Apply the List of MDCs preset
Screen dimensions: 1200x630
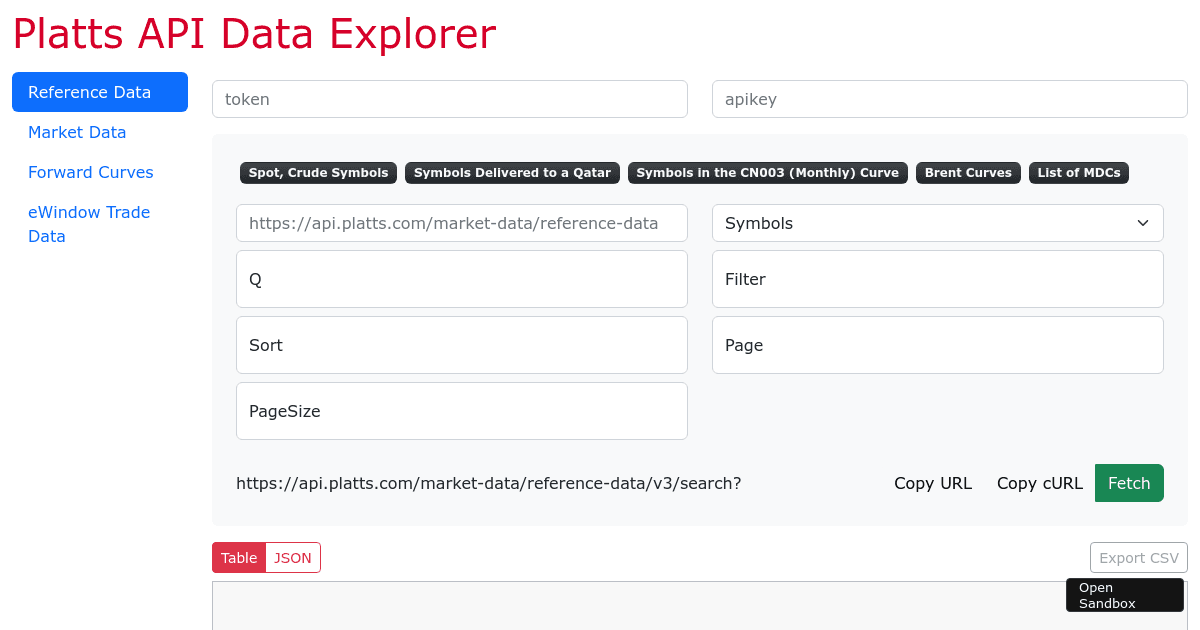[1079, 172]
